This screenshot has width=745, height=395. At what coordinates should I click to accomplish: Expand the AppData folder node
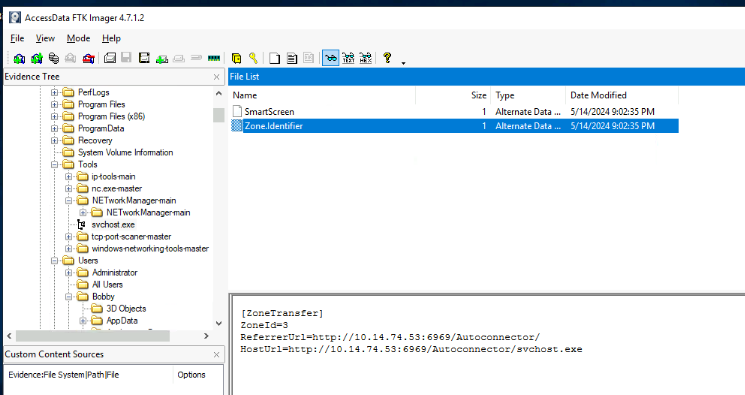tap(83, 321)
